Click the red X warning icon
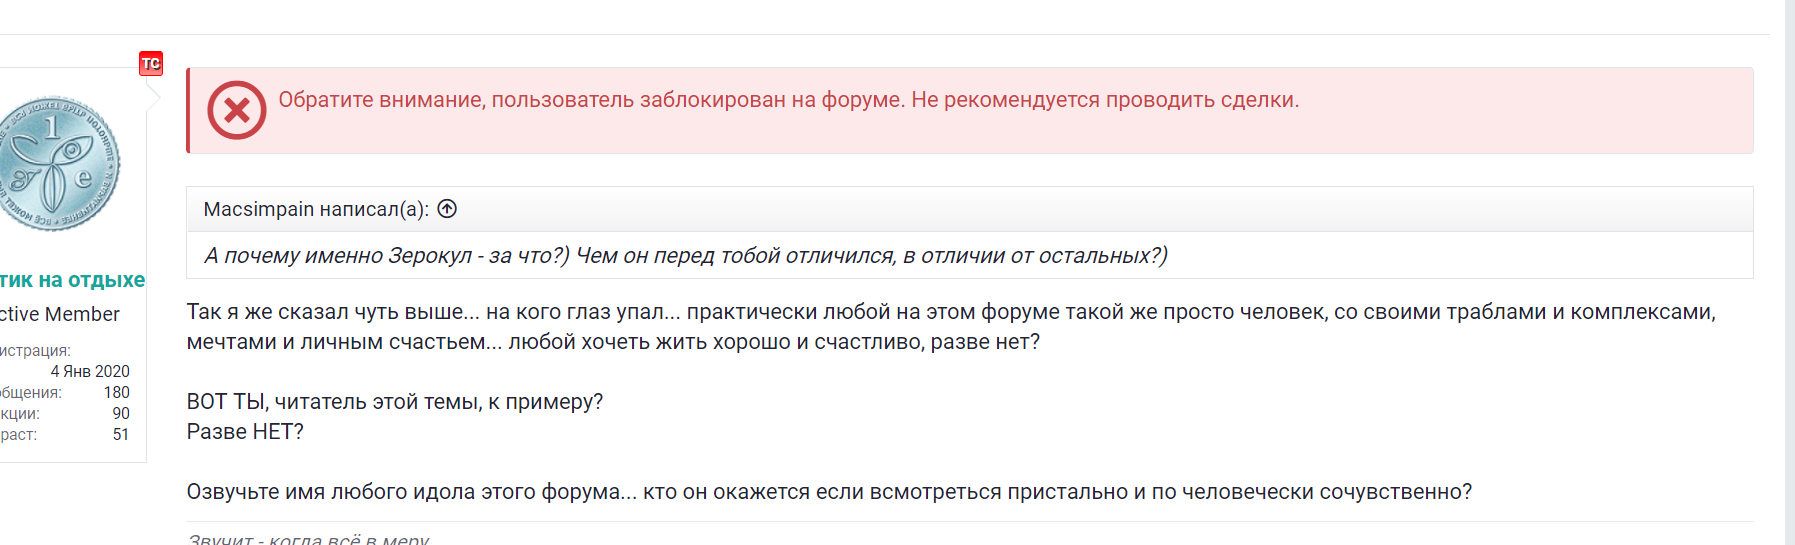Viewport: 1795px width, 545px height. (237, 110)
